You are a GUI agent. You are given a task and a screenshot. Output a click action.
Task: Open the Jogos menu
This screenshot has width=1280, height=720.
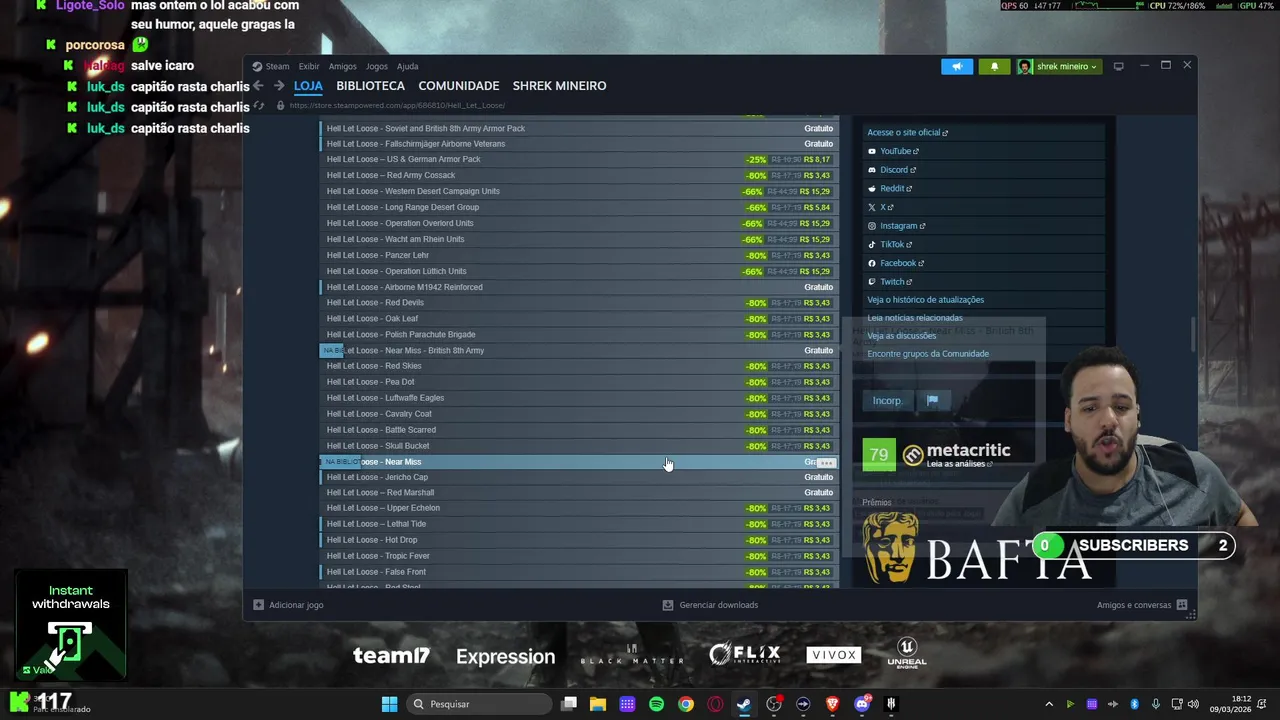click(x=377, y=66)
